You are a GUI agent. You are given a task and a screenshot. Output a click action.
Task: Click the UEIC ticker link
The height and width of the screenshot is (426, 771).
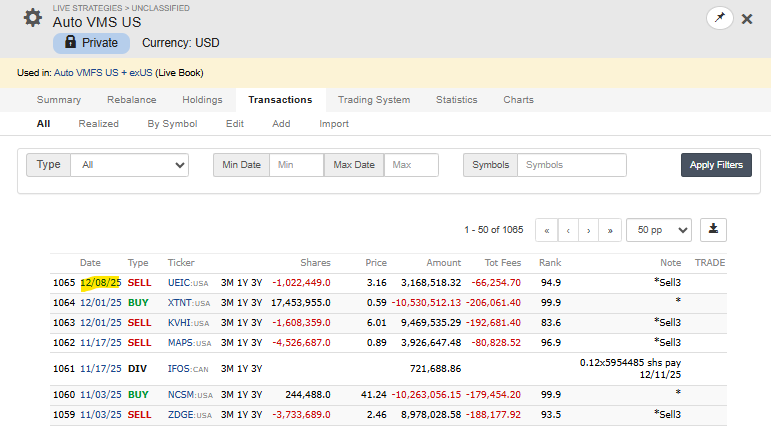tap(179, 283)
